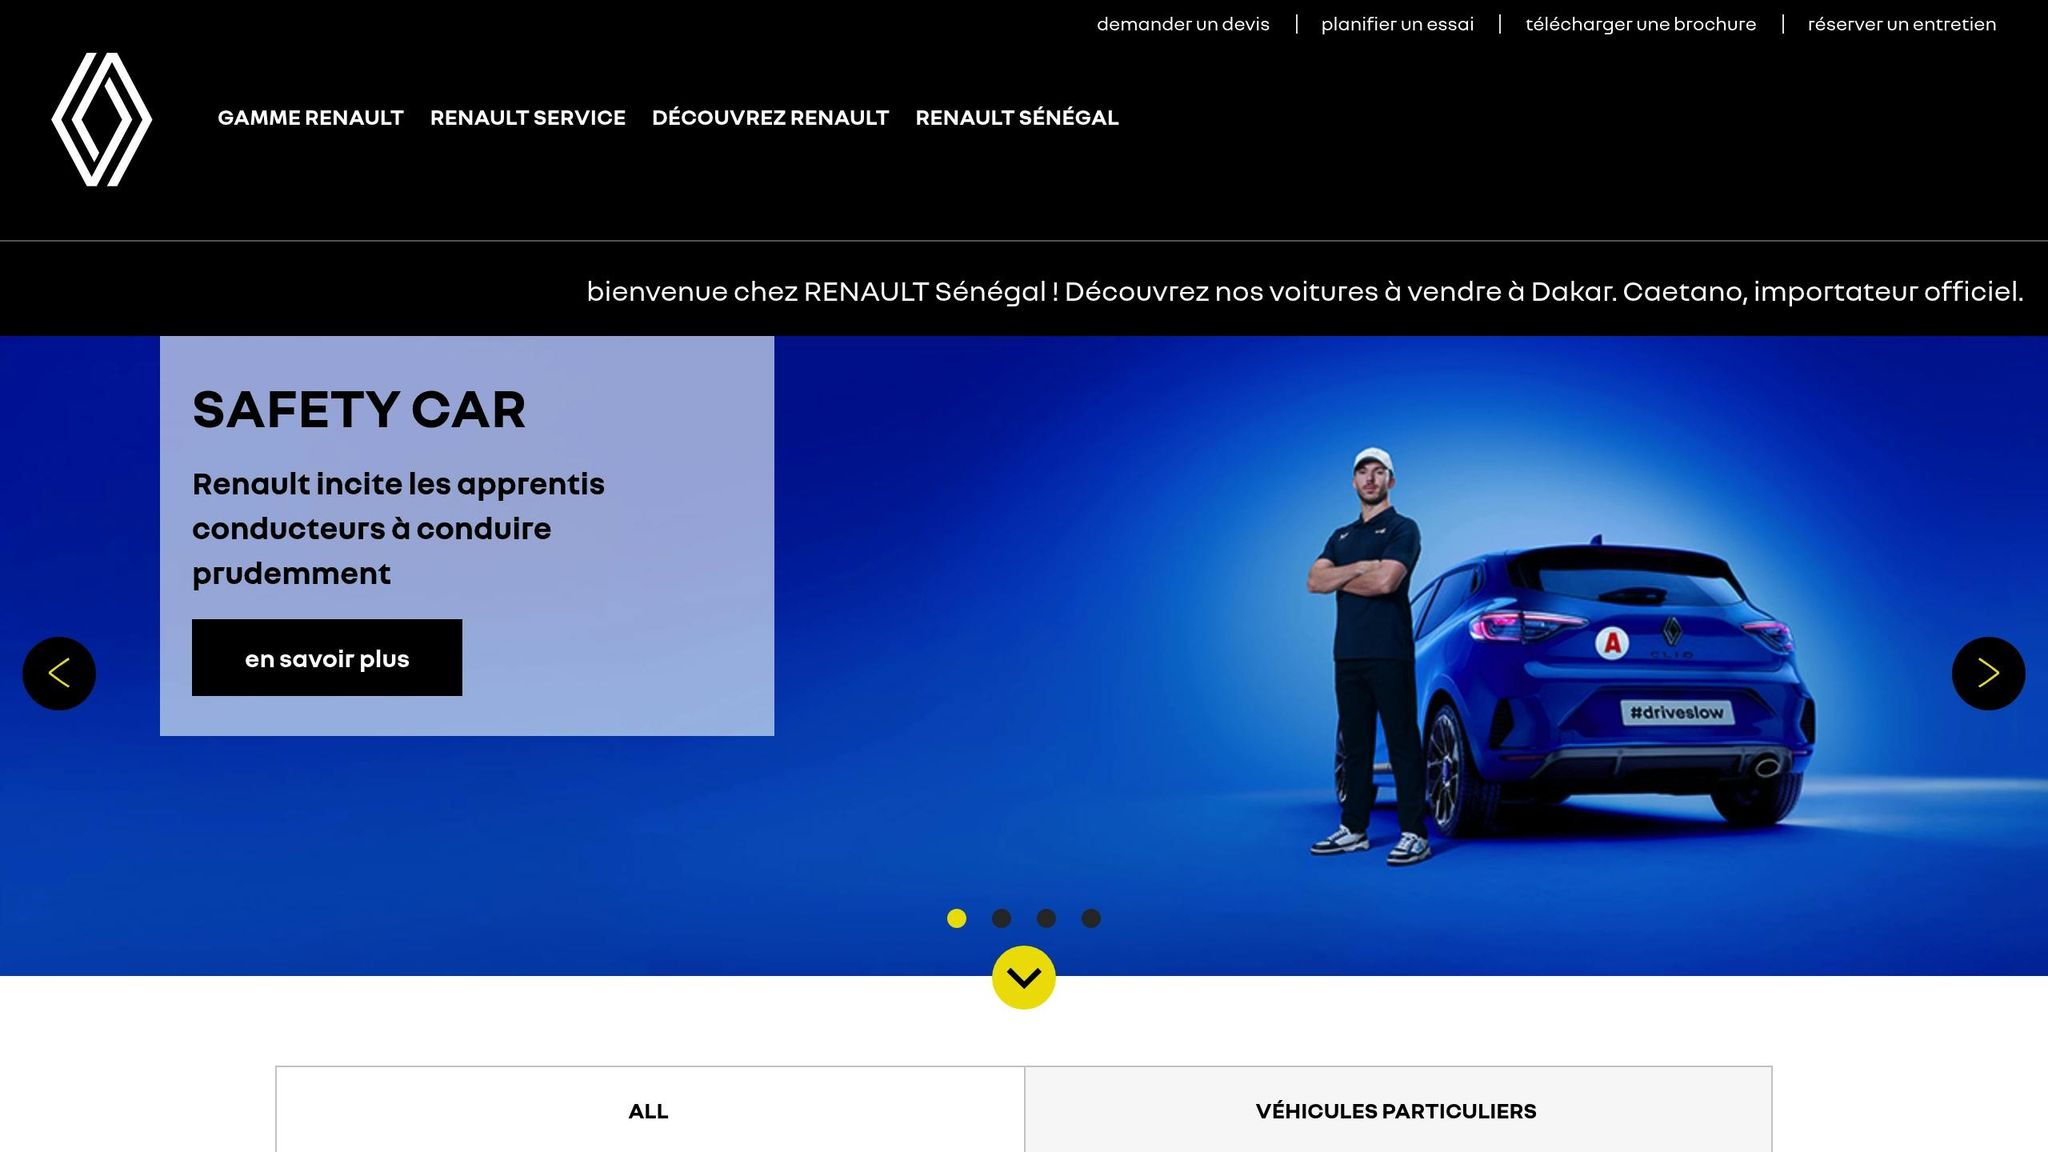Click 'planifier un essai' link
This screenshot has width=2048, height=1152.
click(1397, 24)
